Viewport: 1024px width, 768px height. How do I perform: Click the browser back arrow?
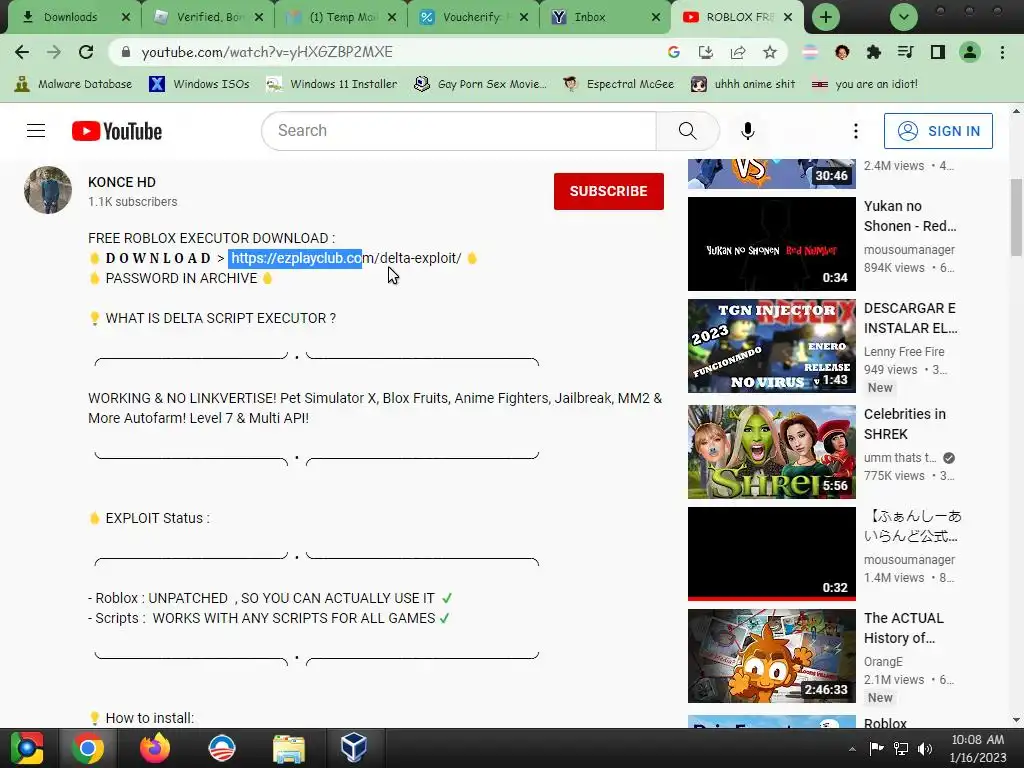22,52
